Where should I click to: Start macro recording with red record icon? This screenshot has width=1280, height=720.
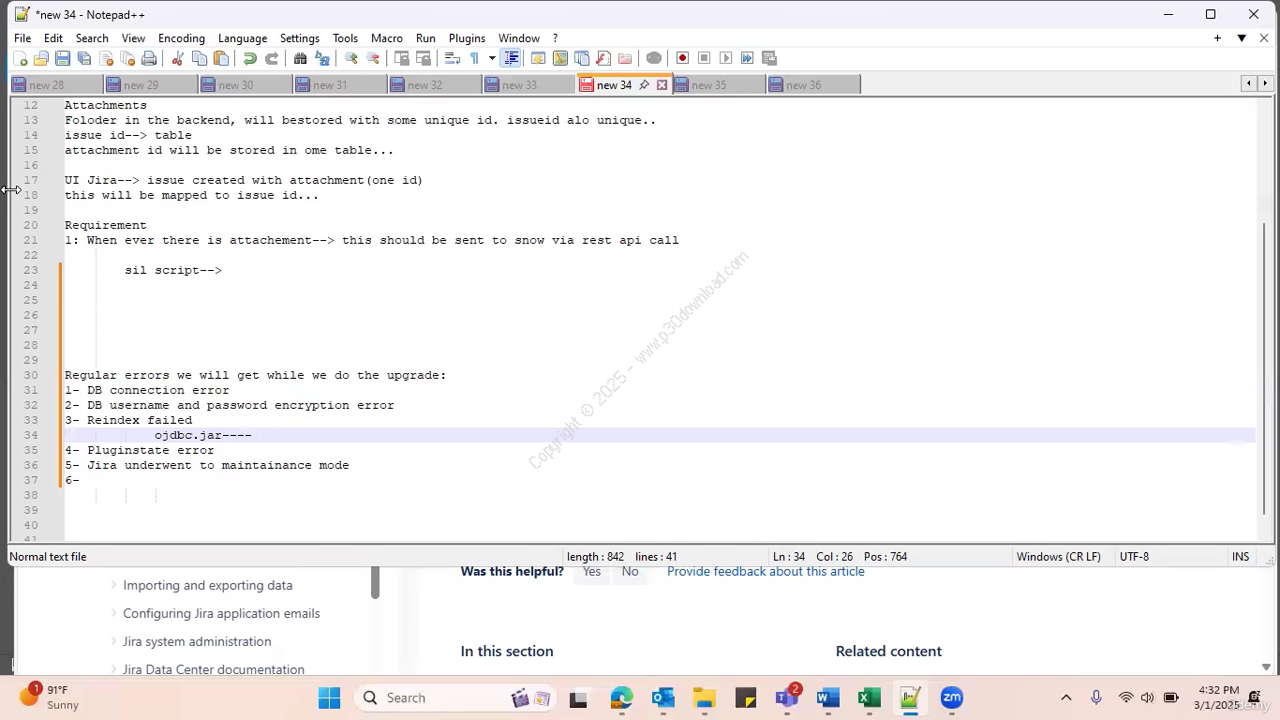(x=682, y=58)
